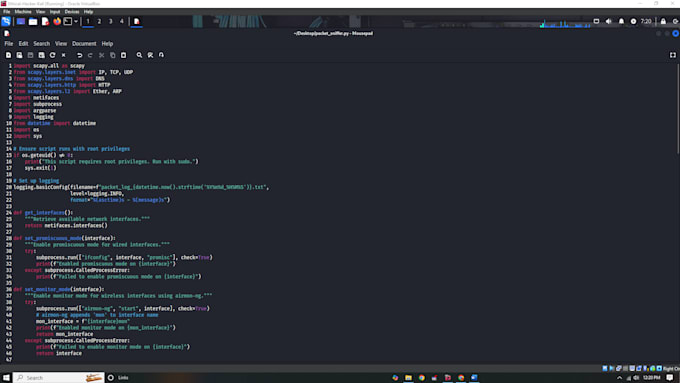Open Kali notifications bell icon
The width and height of the screenshot is (680, 383).
(621, 21)
